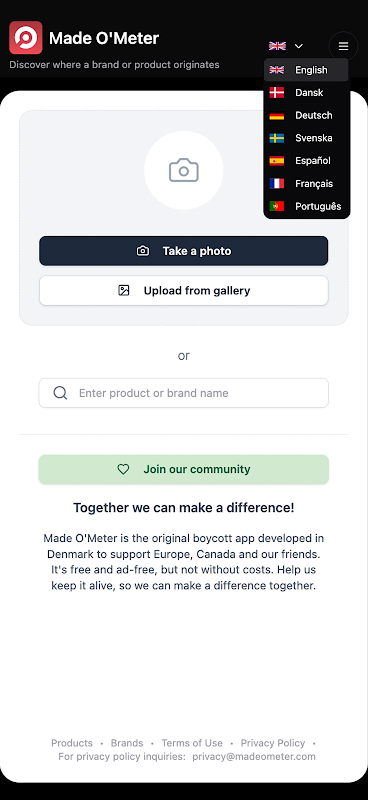Click the Swedish flag icon
Image resolution: width=368 pixels, height=800 pixels.
(277, 138)
